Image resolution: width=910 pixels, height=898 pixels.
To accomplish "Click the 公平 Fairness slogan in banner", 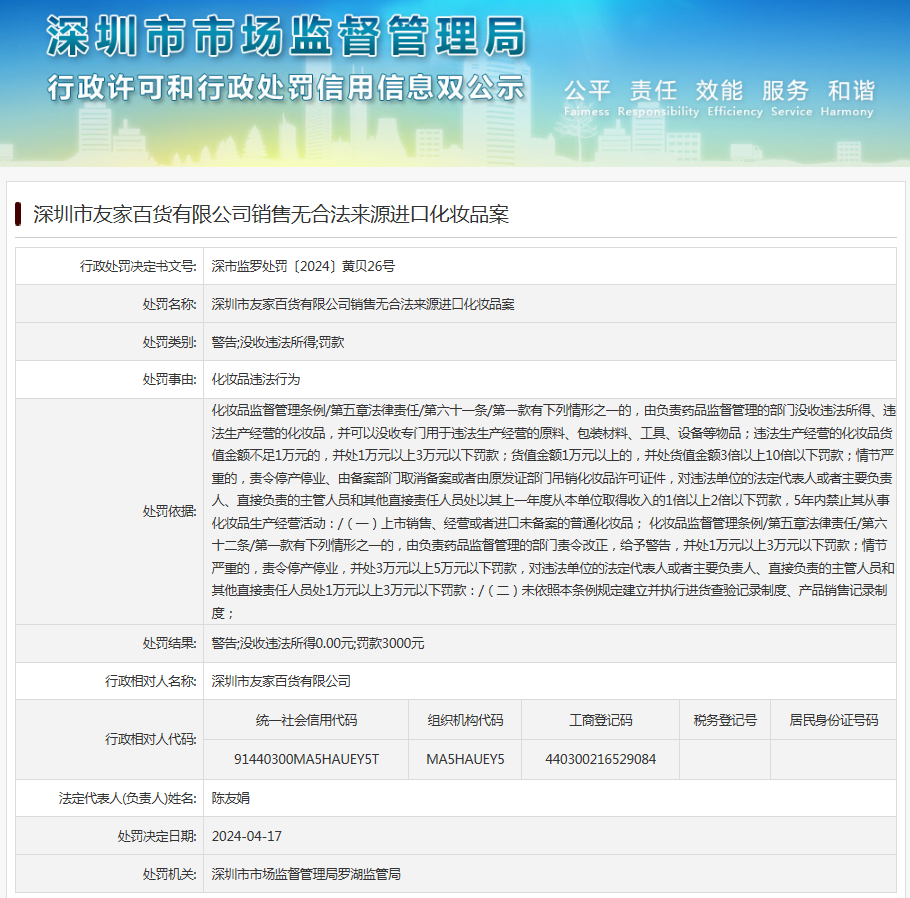I will tap(587, 98).
